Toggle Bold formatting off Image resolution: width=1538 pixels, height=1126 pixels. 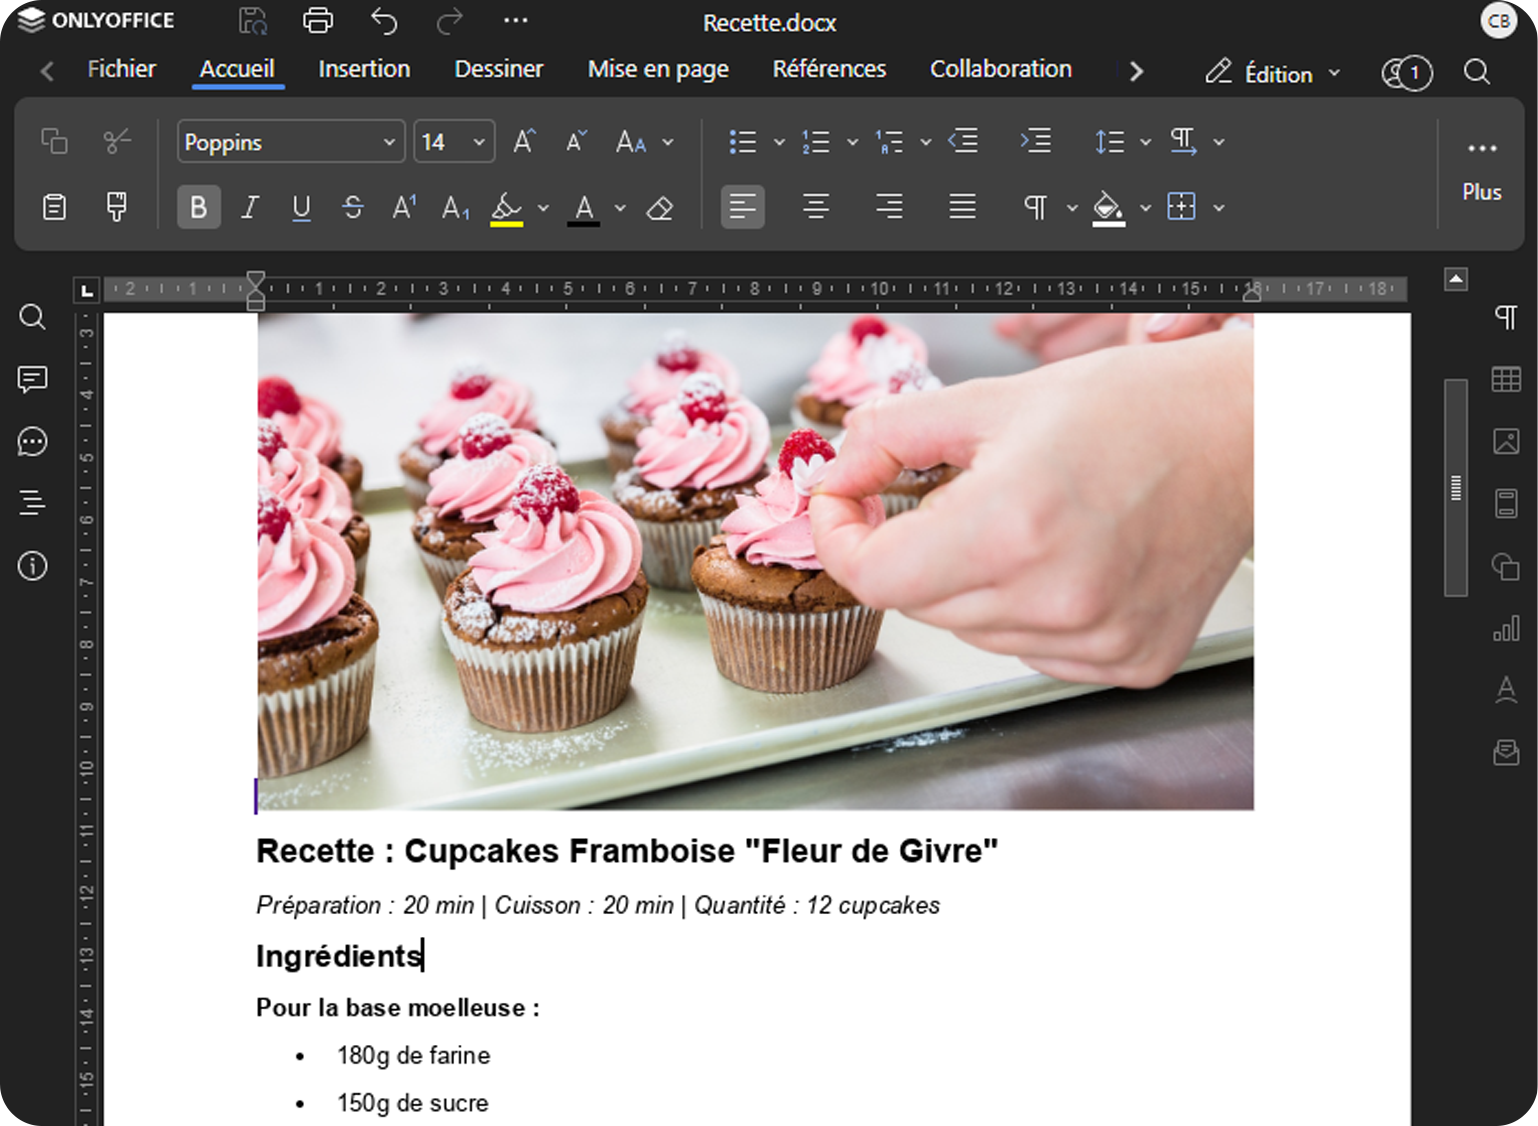(x=198, y=208)
